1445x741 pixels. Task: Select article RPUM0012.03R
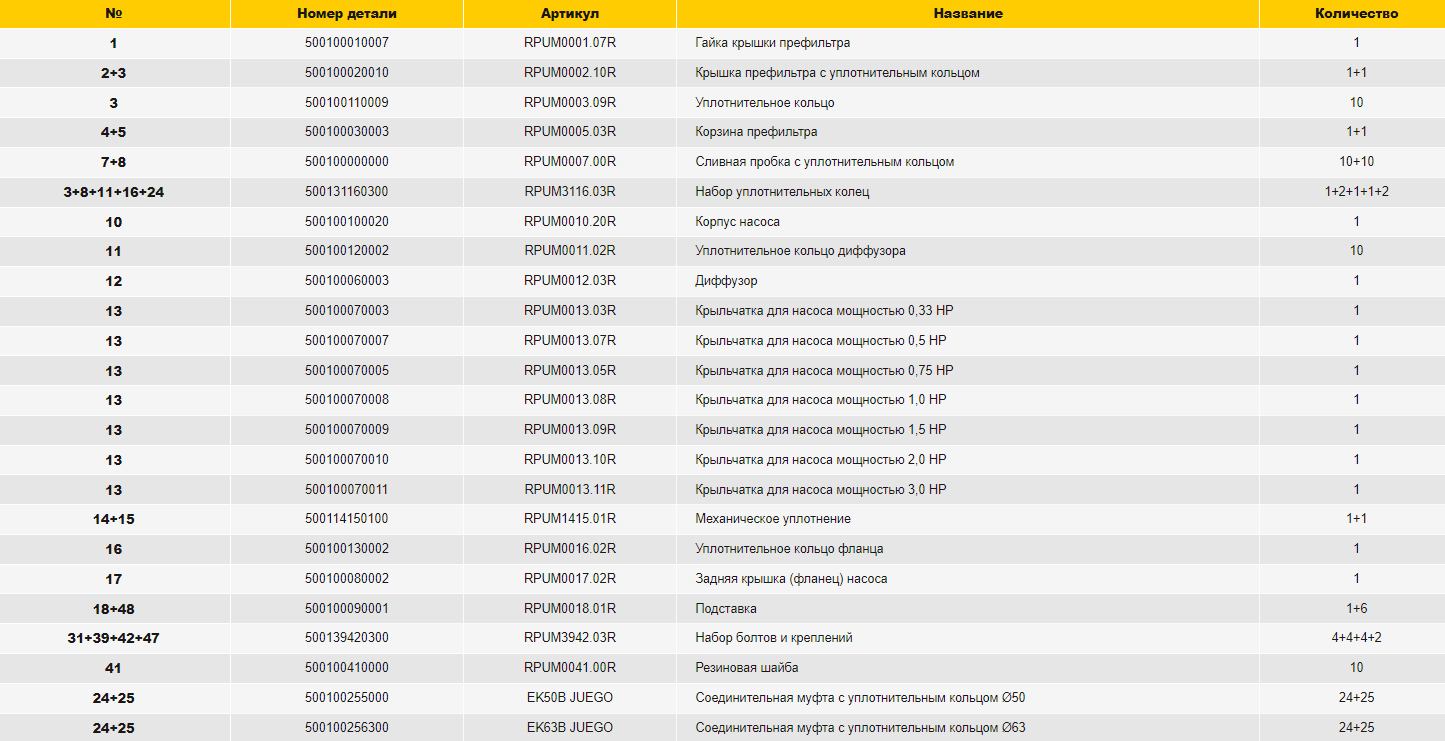click(570, 281)
